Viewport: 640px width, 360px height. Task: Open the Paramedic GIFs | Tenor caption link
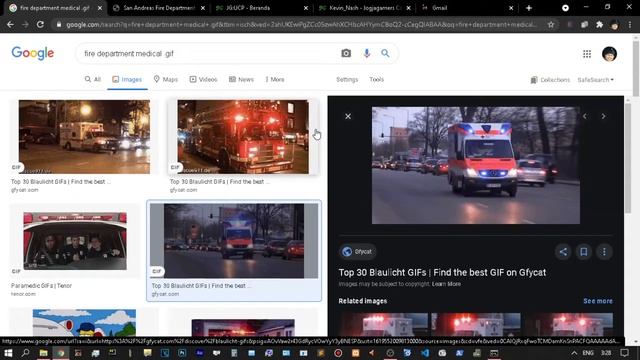pyautogui.click(x=41, y=286)
